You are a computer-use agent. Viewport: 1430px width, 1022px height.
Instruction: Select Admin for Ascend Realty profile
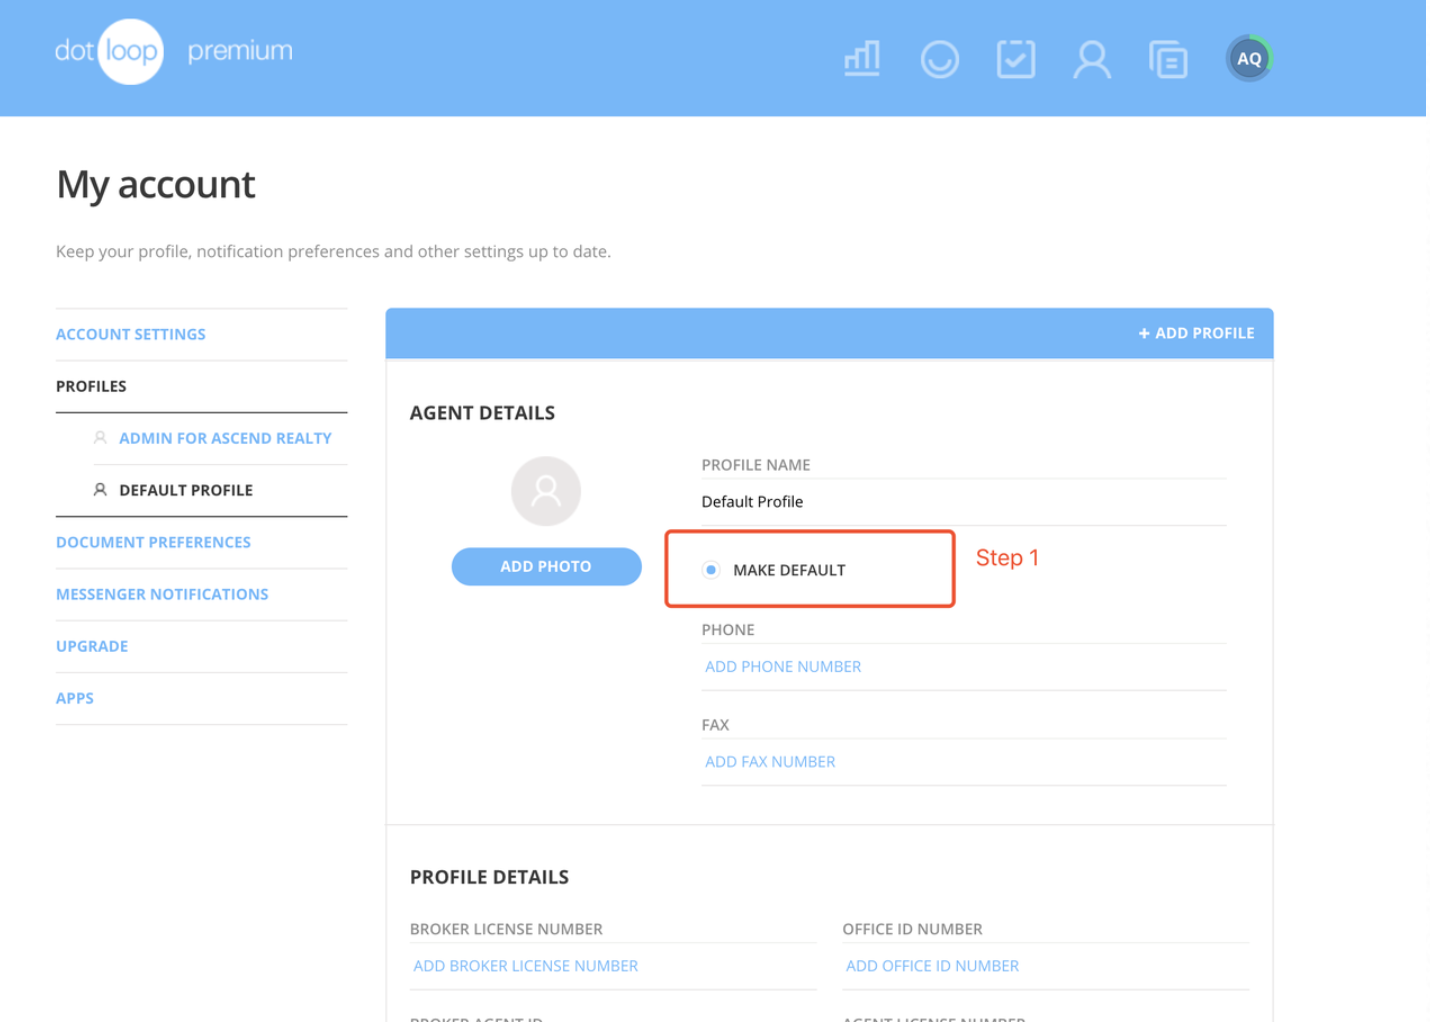click(x=225, y=438)
